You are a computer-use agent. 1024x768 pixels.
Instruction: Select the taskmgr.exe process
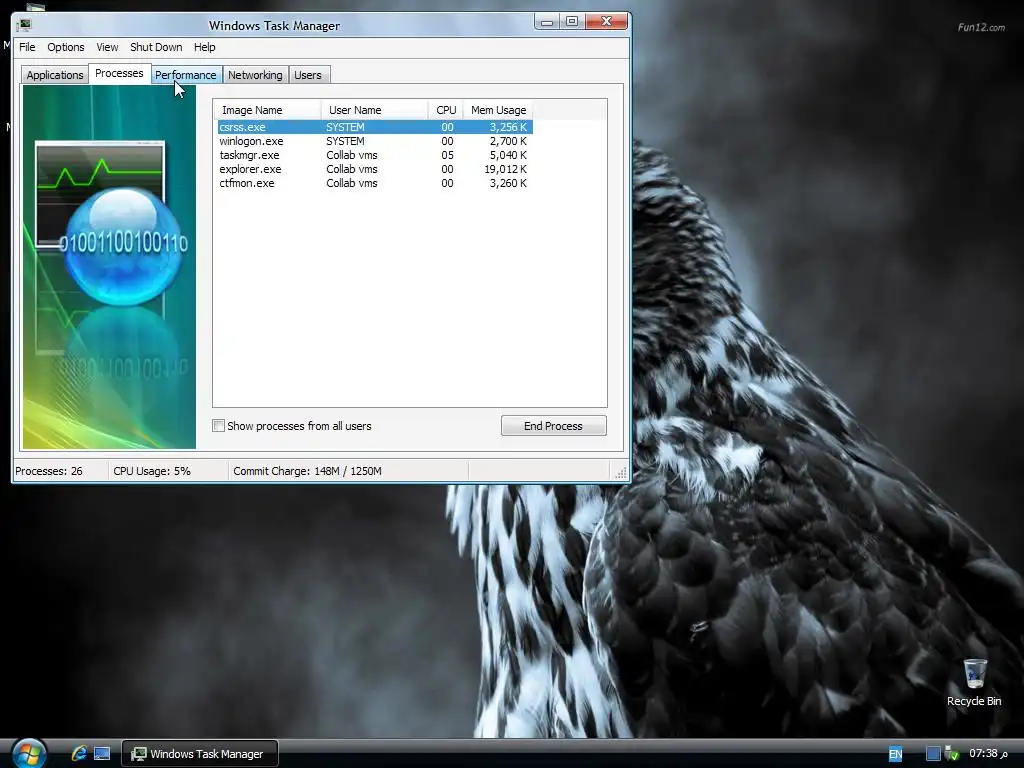click(x=375, y=155)
